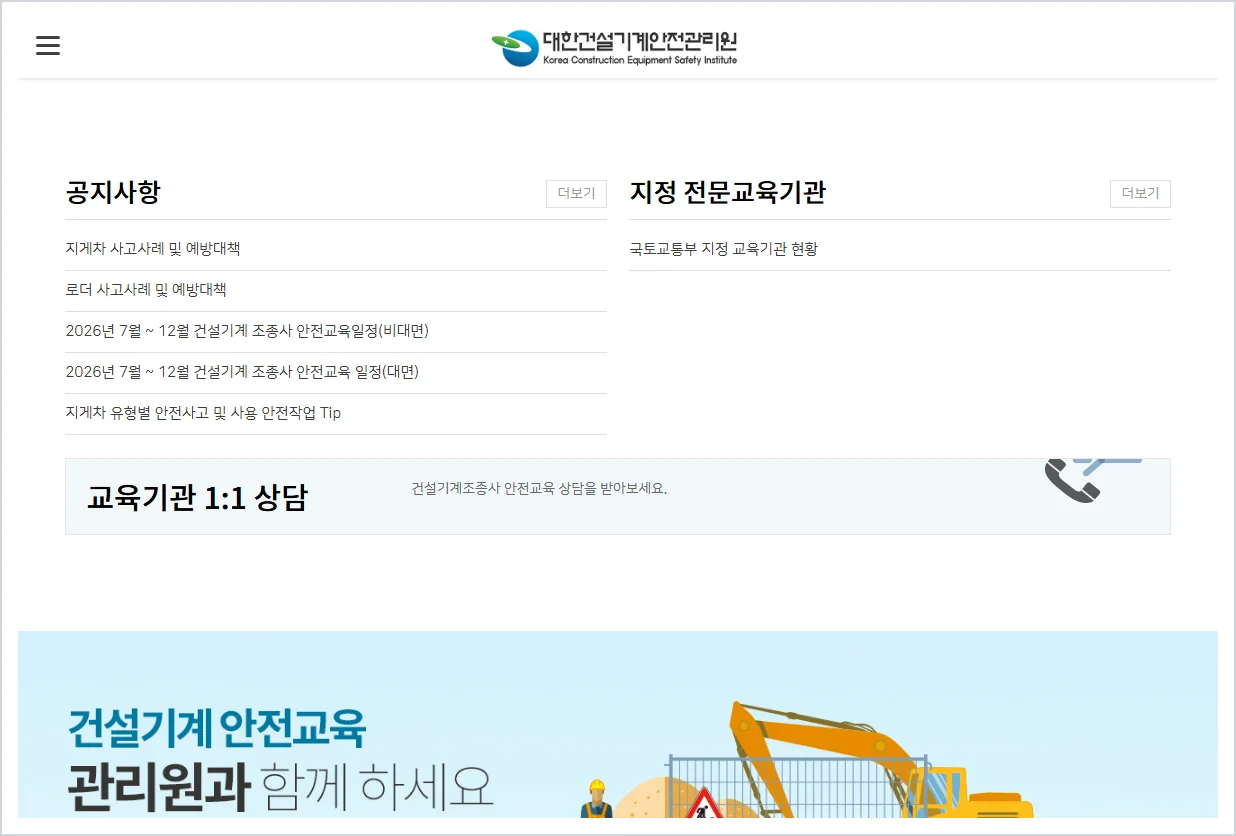Open 더보기 for 공지사항
1236x836 pixels.
coord(576,194)
